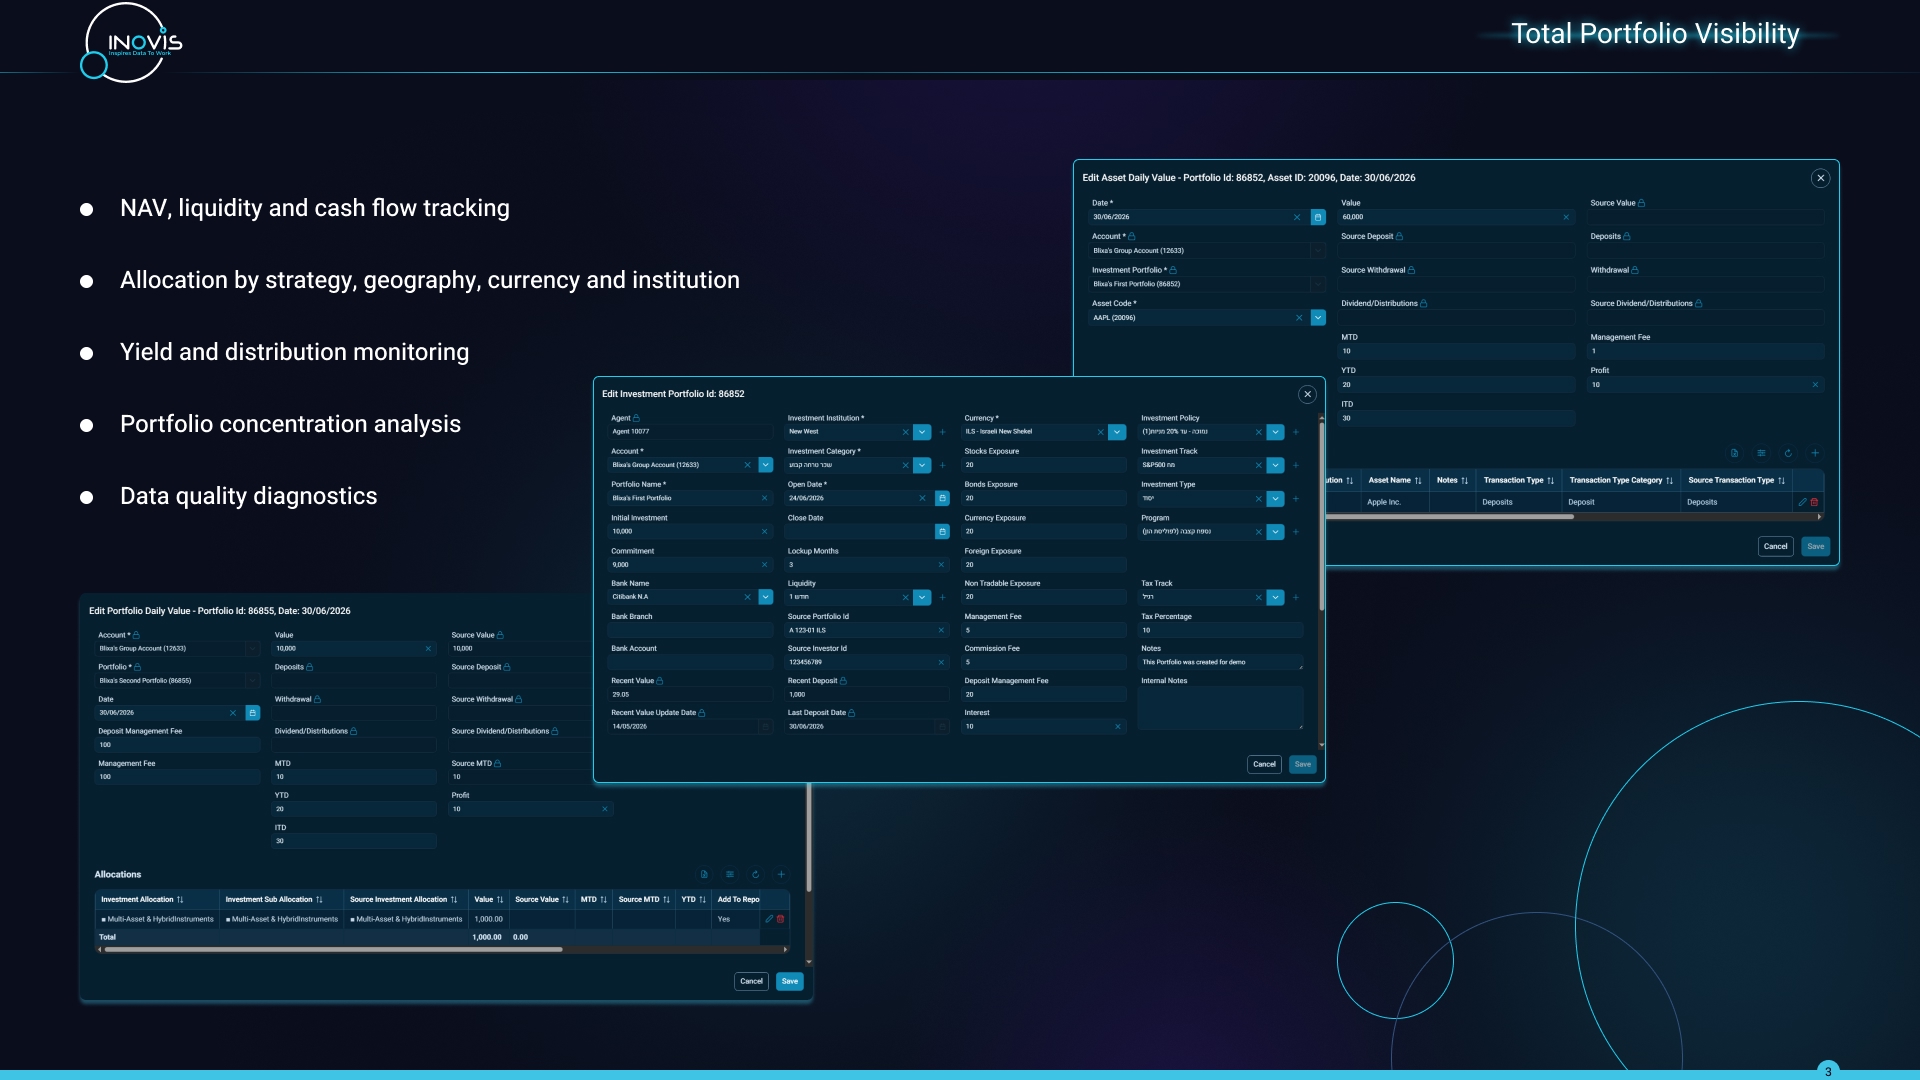Open the Tax Track dropdown
Image resolution: width=1920 pixels, height=1080 pixels.
pos(1275,597)
